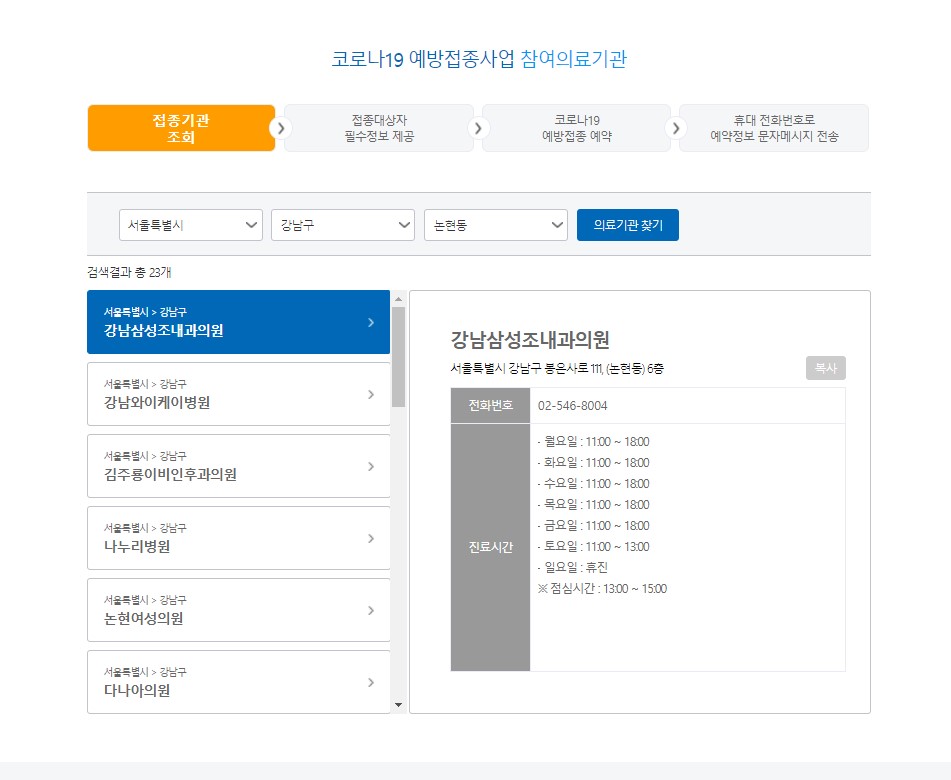Click chevron on the 김주룡이비인후과의원 row
The height and width of the screenshot is (780, 951).
[x=371, y=466]
